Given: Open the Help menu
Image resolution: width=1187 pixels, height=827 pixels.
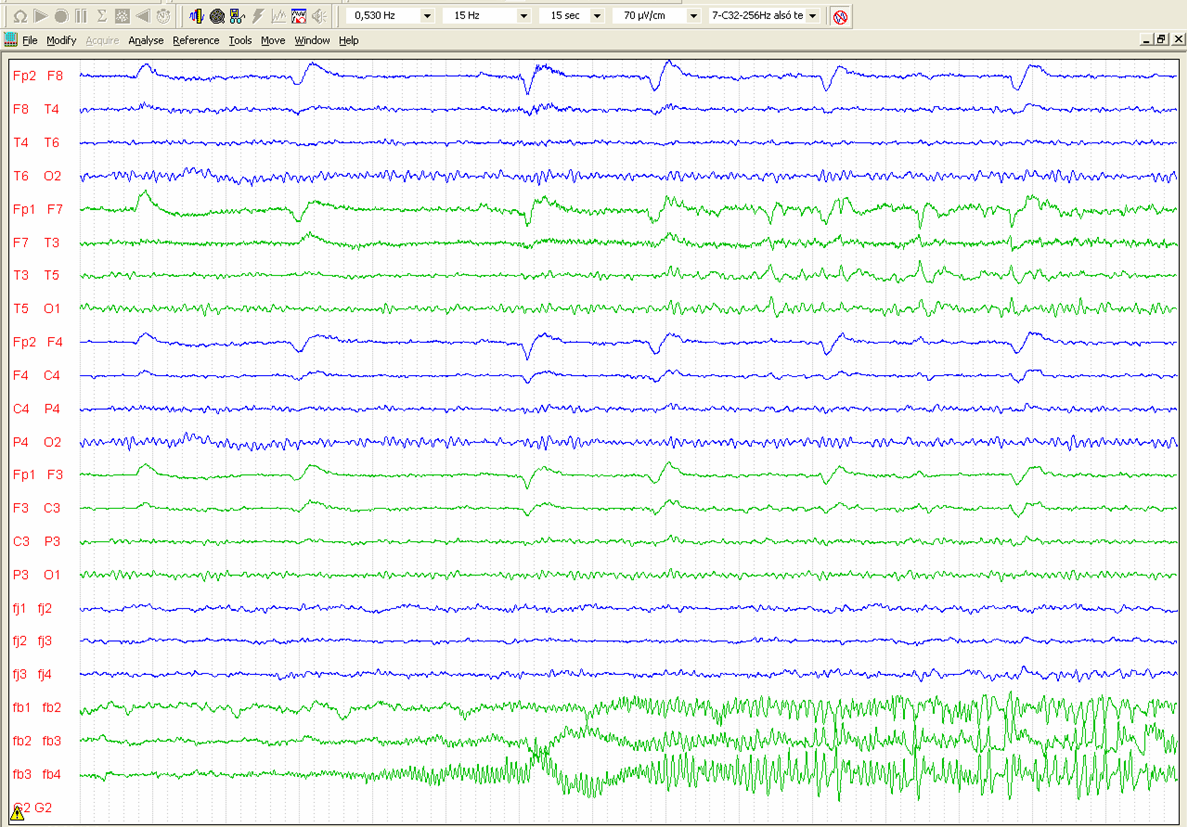Looking at the screenshot, I should tap(348, 40).
